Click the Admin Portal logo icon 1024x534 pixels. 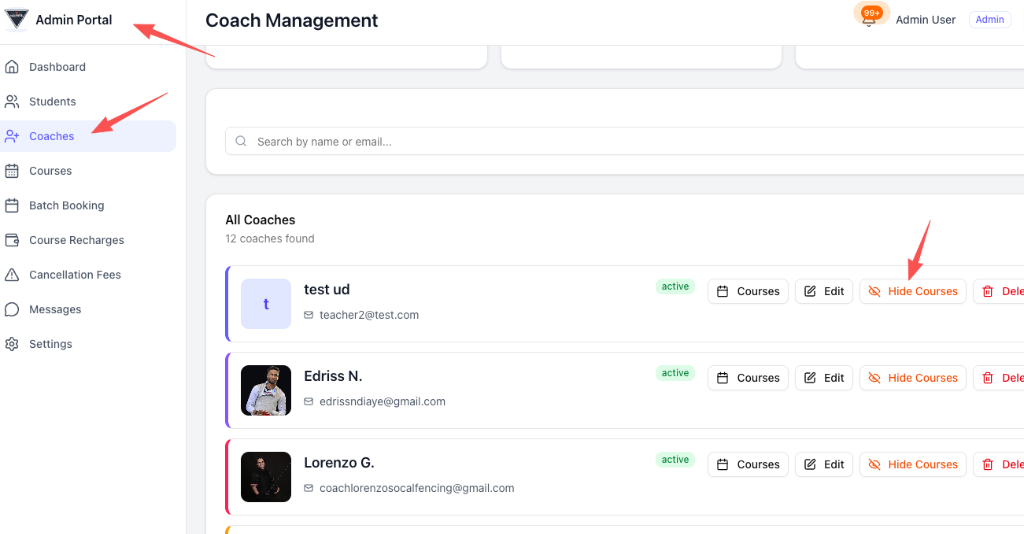pyautogui.click(x=17, y=20)
